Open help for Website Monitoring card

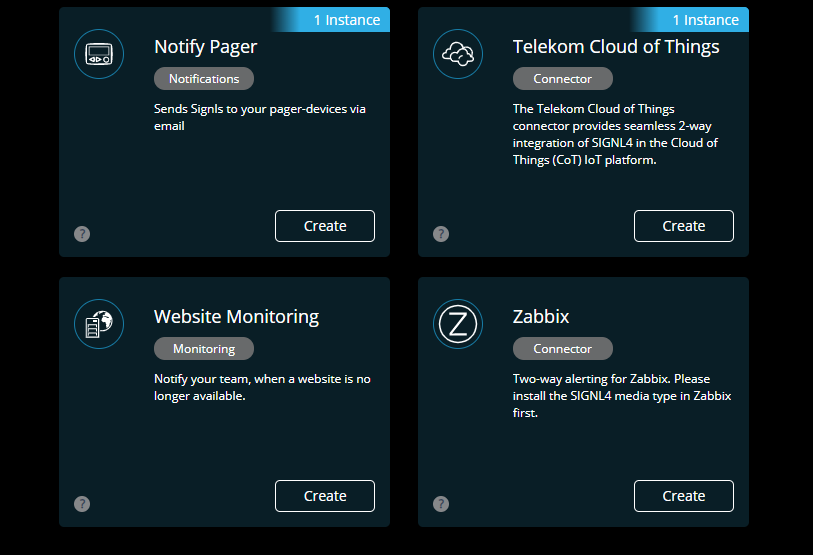(82, 504)
